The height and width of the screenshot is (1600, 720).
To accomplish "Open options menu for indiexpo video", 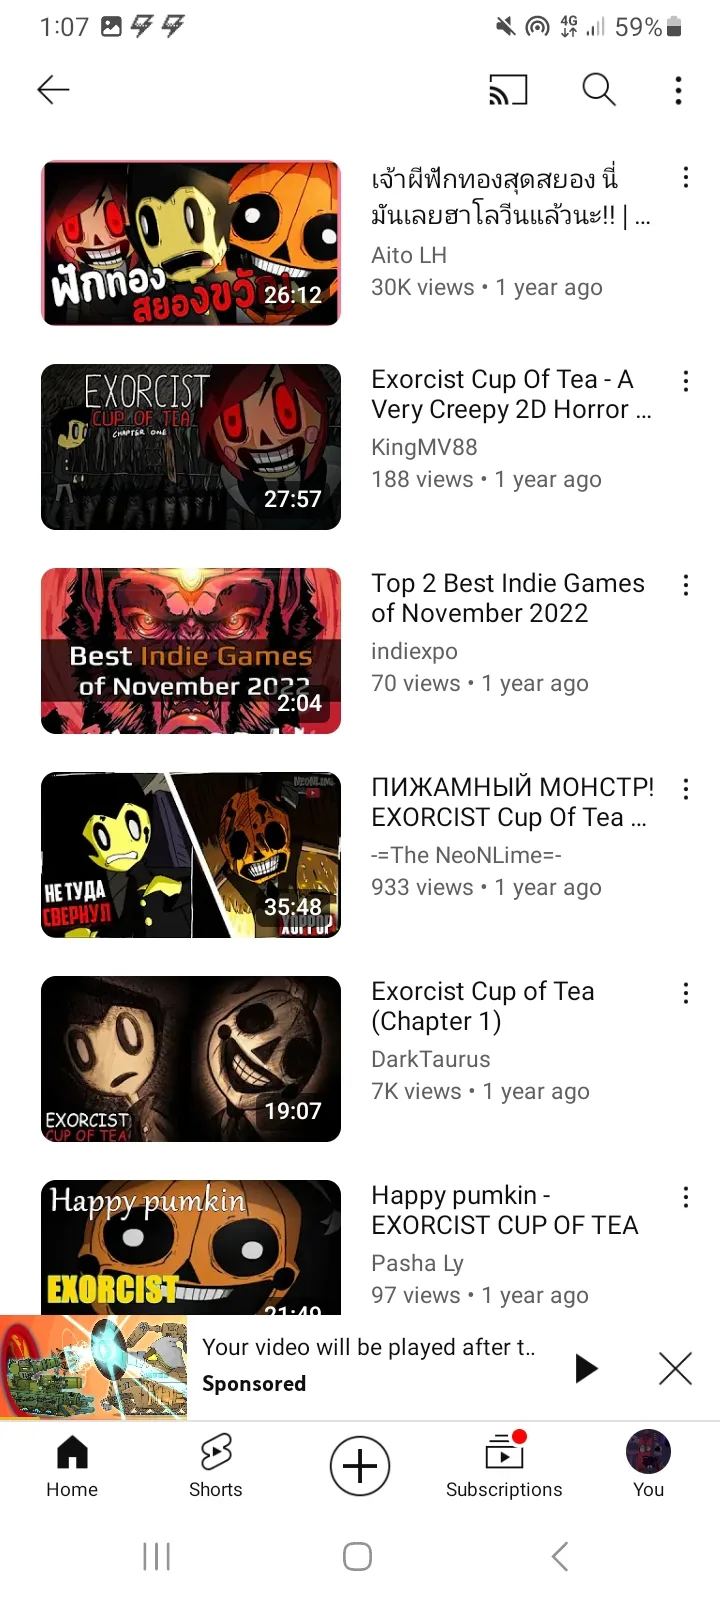I will click(x=685, y=585).
